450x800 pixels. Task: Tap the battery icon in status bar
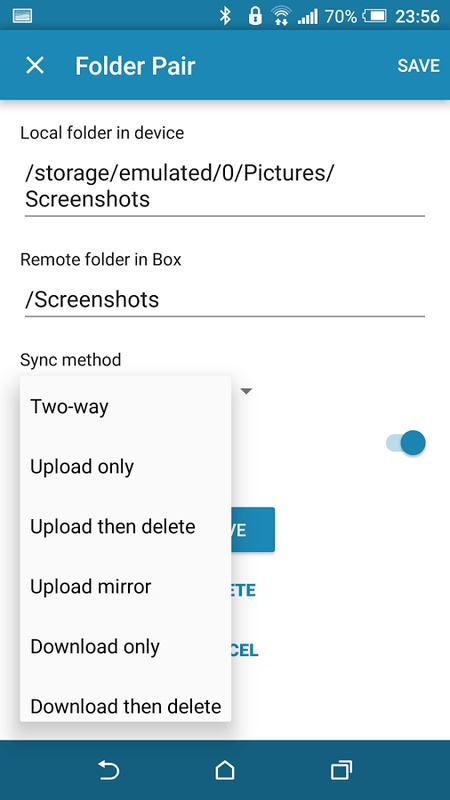coord(374,16)
